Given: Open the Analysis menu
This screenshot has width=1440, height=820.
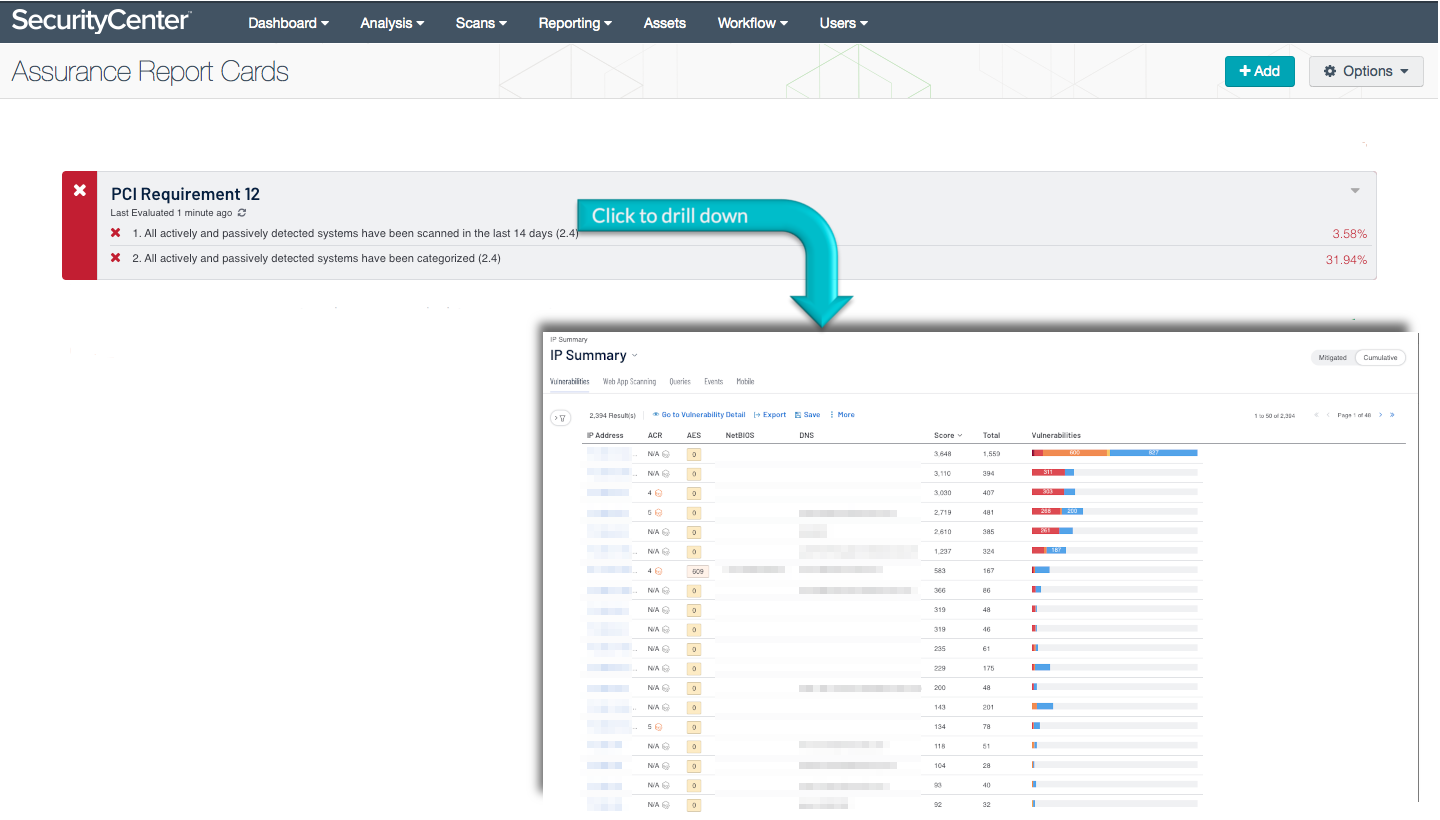Looking at the screenshot, I should [x=392, y=23].
